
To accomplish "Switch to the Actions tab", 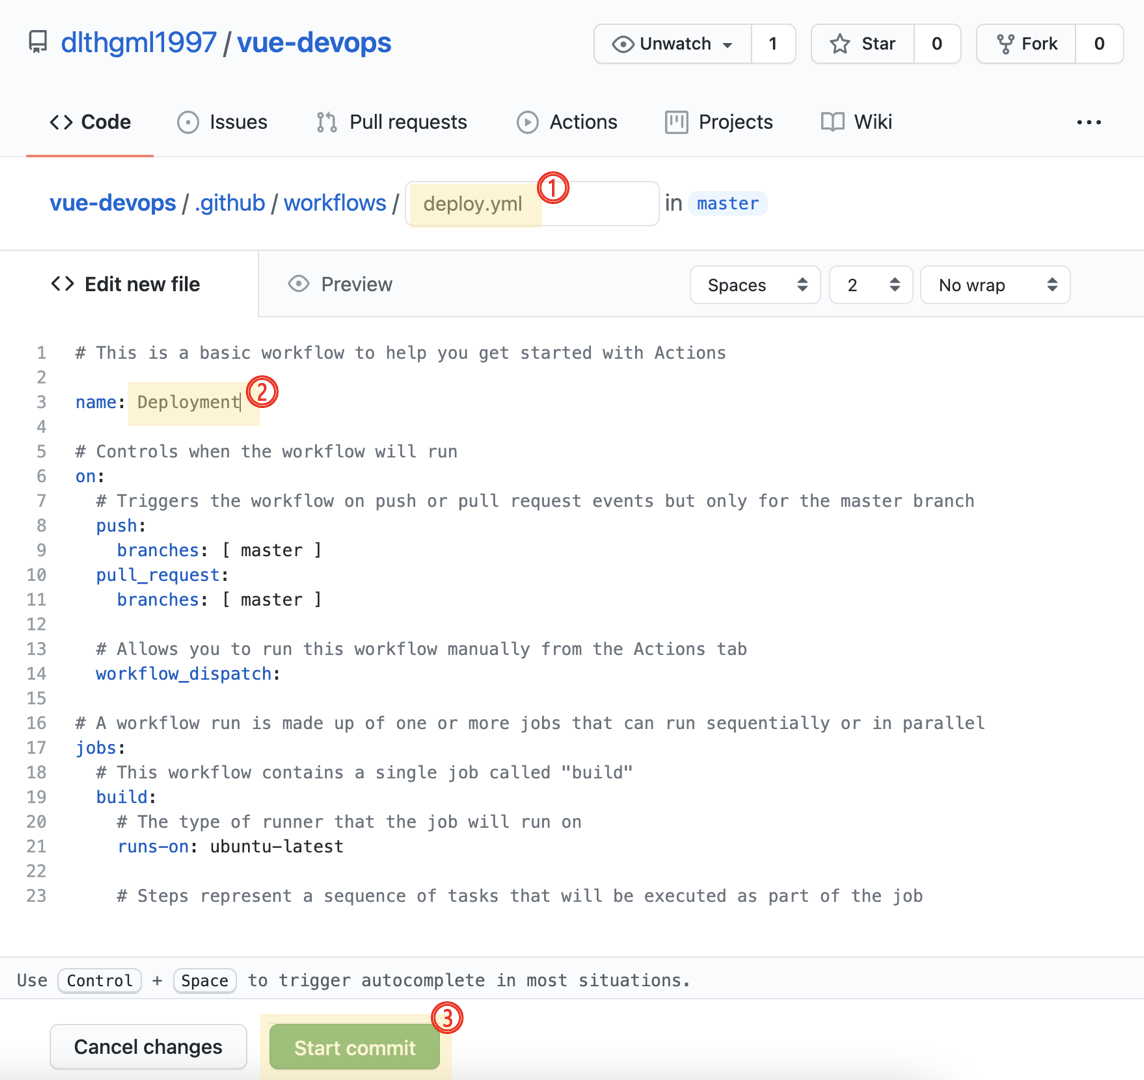I will (567, 122).
